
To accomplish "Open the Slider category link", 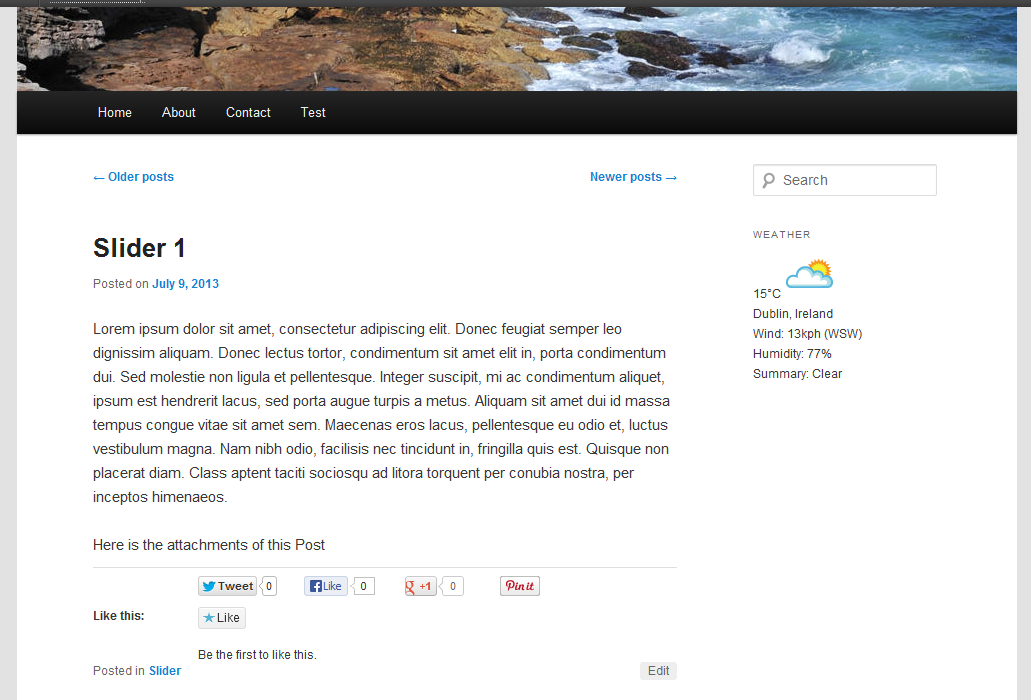I will (165, 671).
